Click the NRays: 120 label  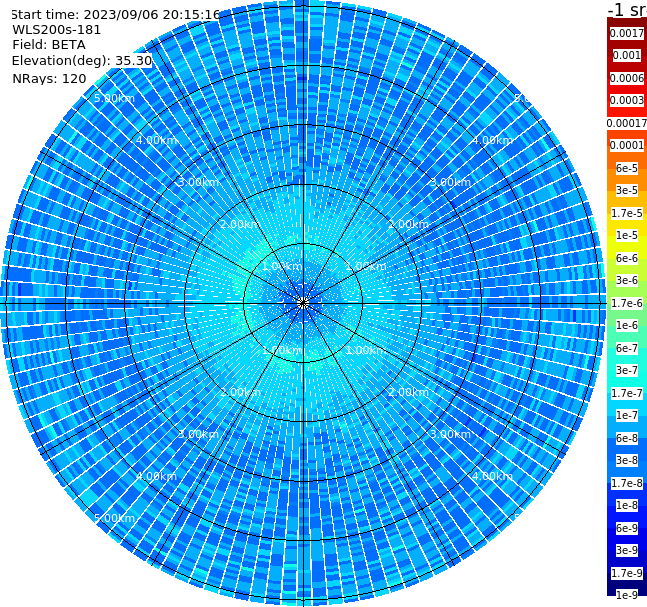tap(49, 78)
